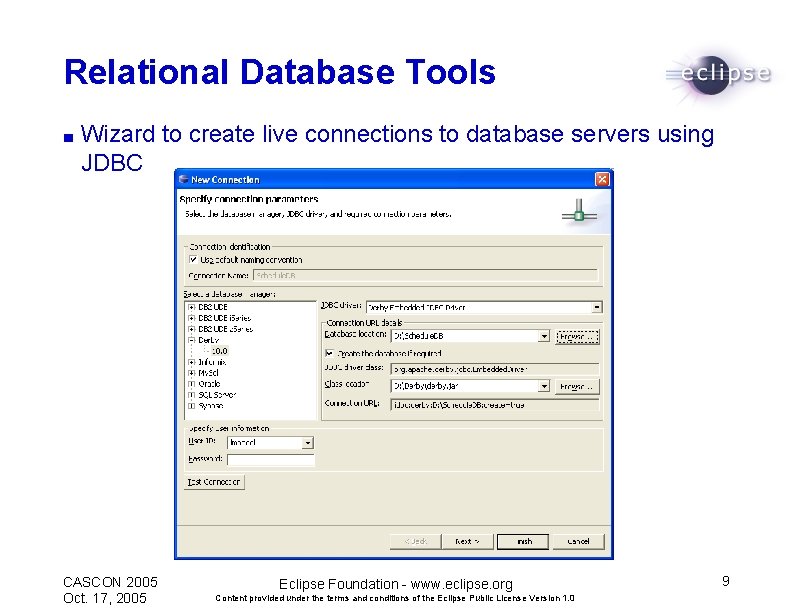Select DB2 UDB iSeries in the tree
This screenshot has height=612, width=792.
coord(225,318)
